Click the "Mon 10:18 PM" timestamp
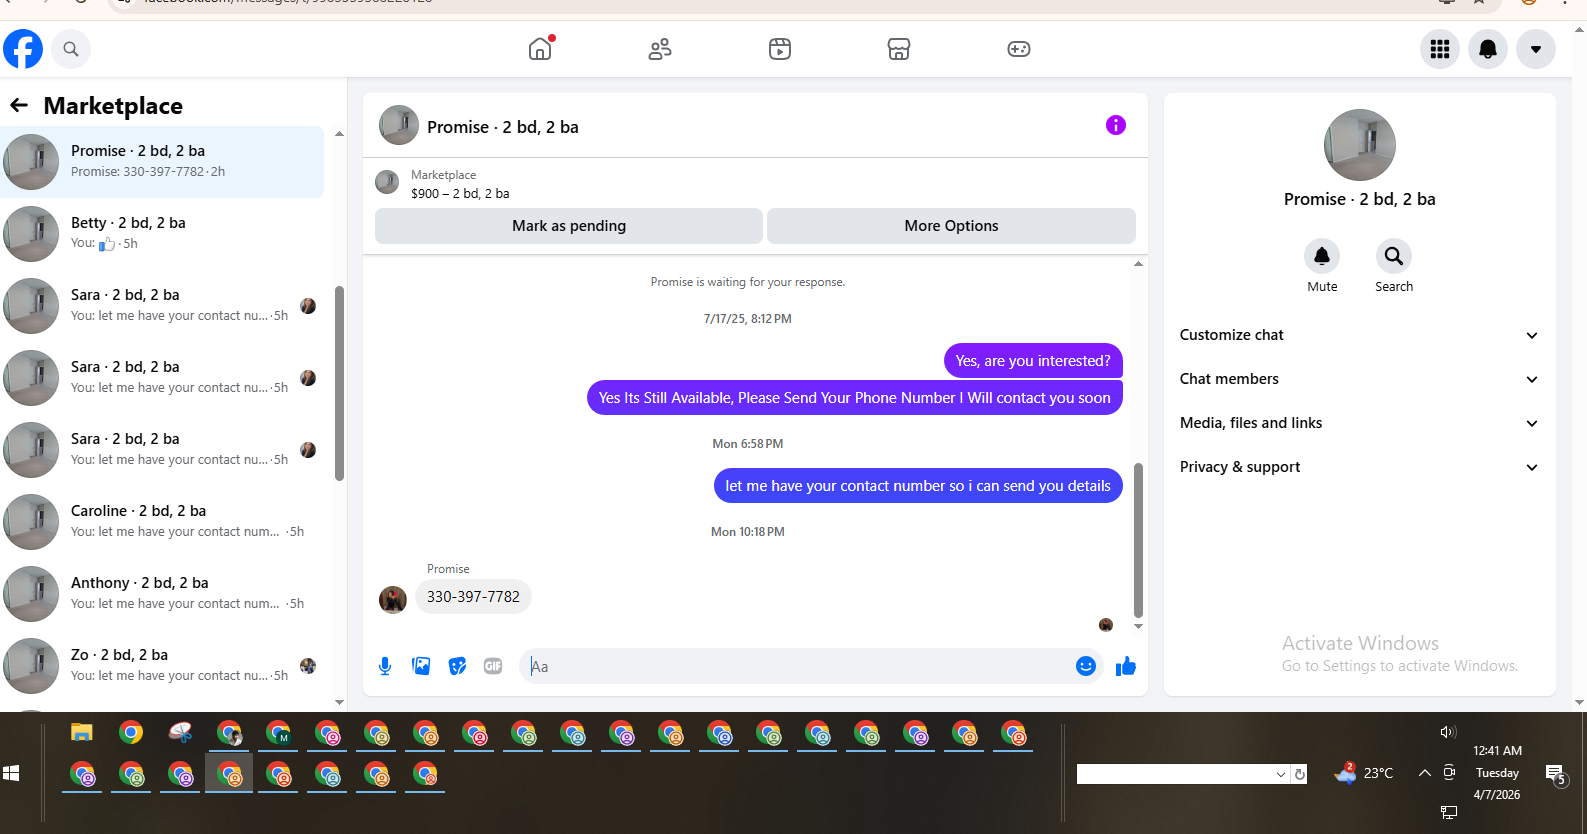1587x834 pixels. point(748,532)
